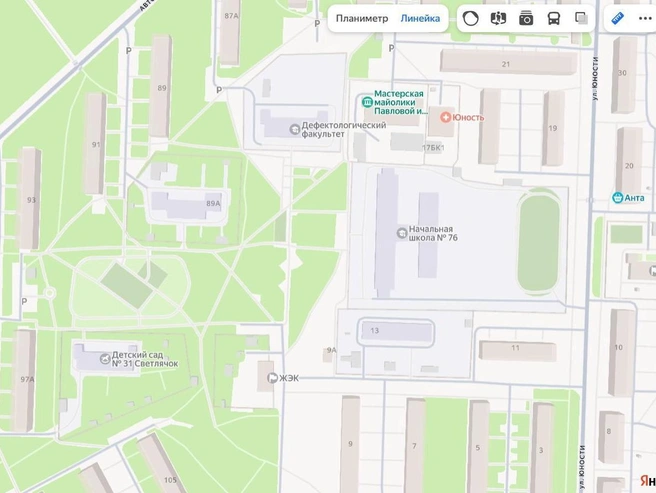Show photos layer camera icon

526,18
